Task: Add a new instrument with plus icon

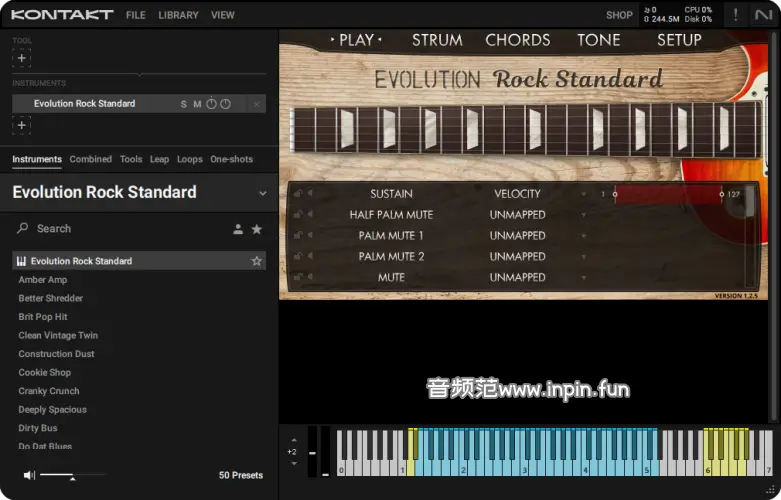Action: [22, 125]
